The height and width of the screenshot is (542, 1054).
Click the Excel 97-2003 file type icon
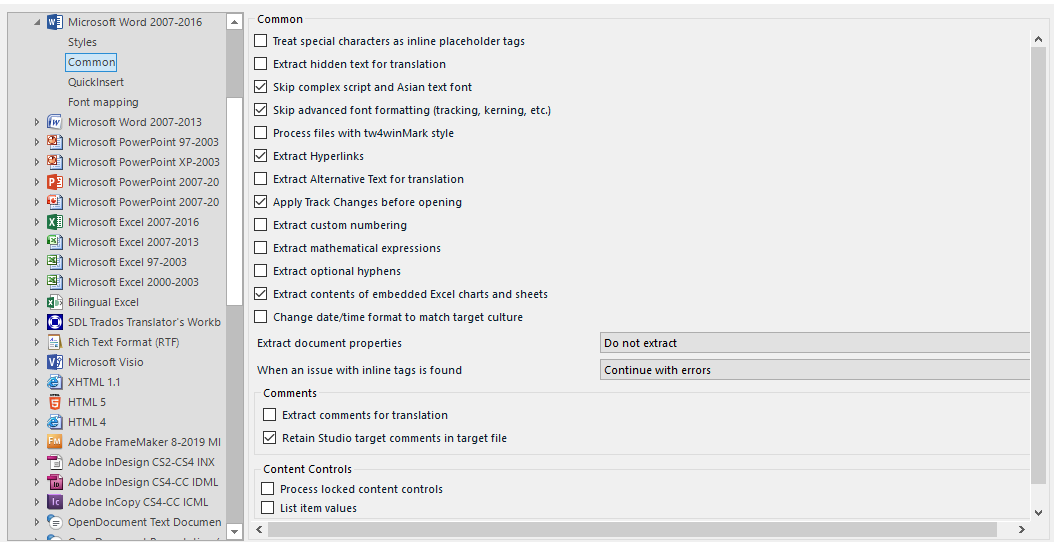55,262
